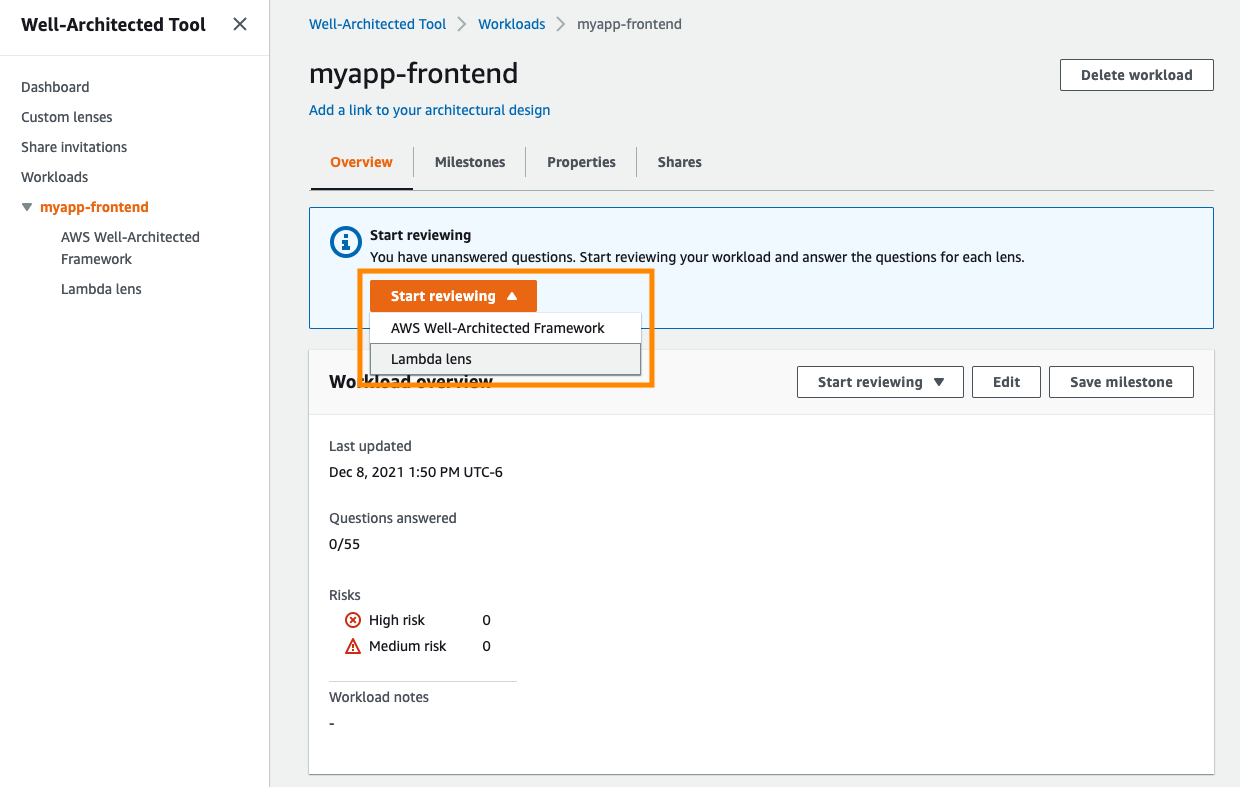Toggle the orange Start reviewing dropdown

[453, 296]
